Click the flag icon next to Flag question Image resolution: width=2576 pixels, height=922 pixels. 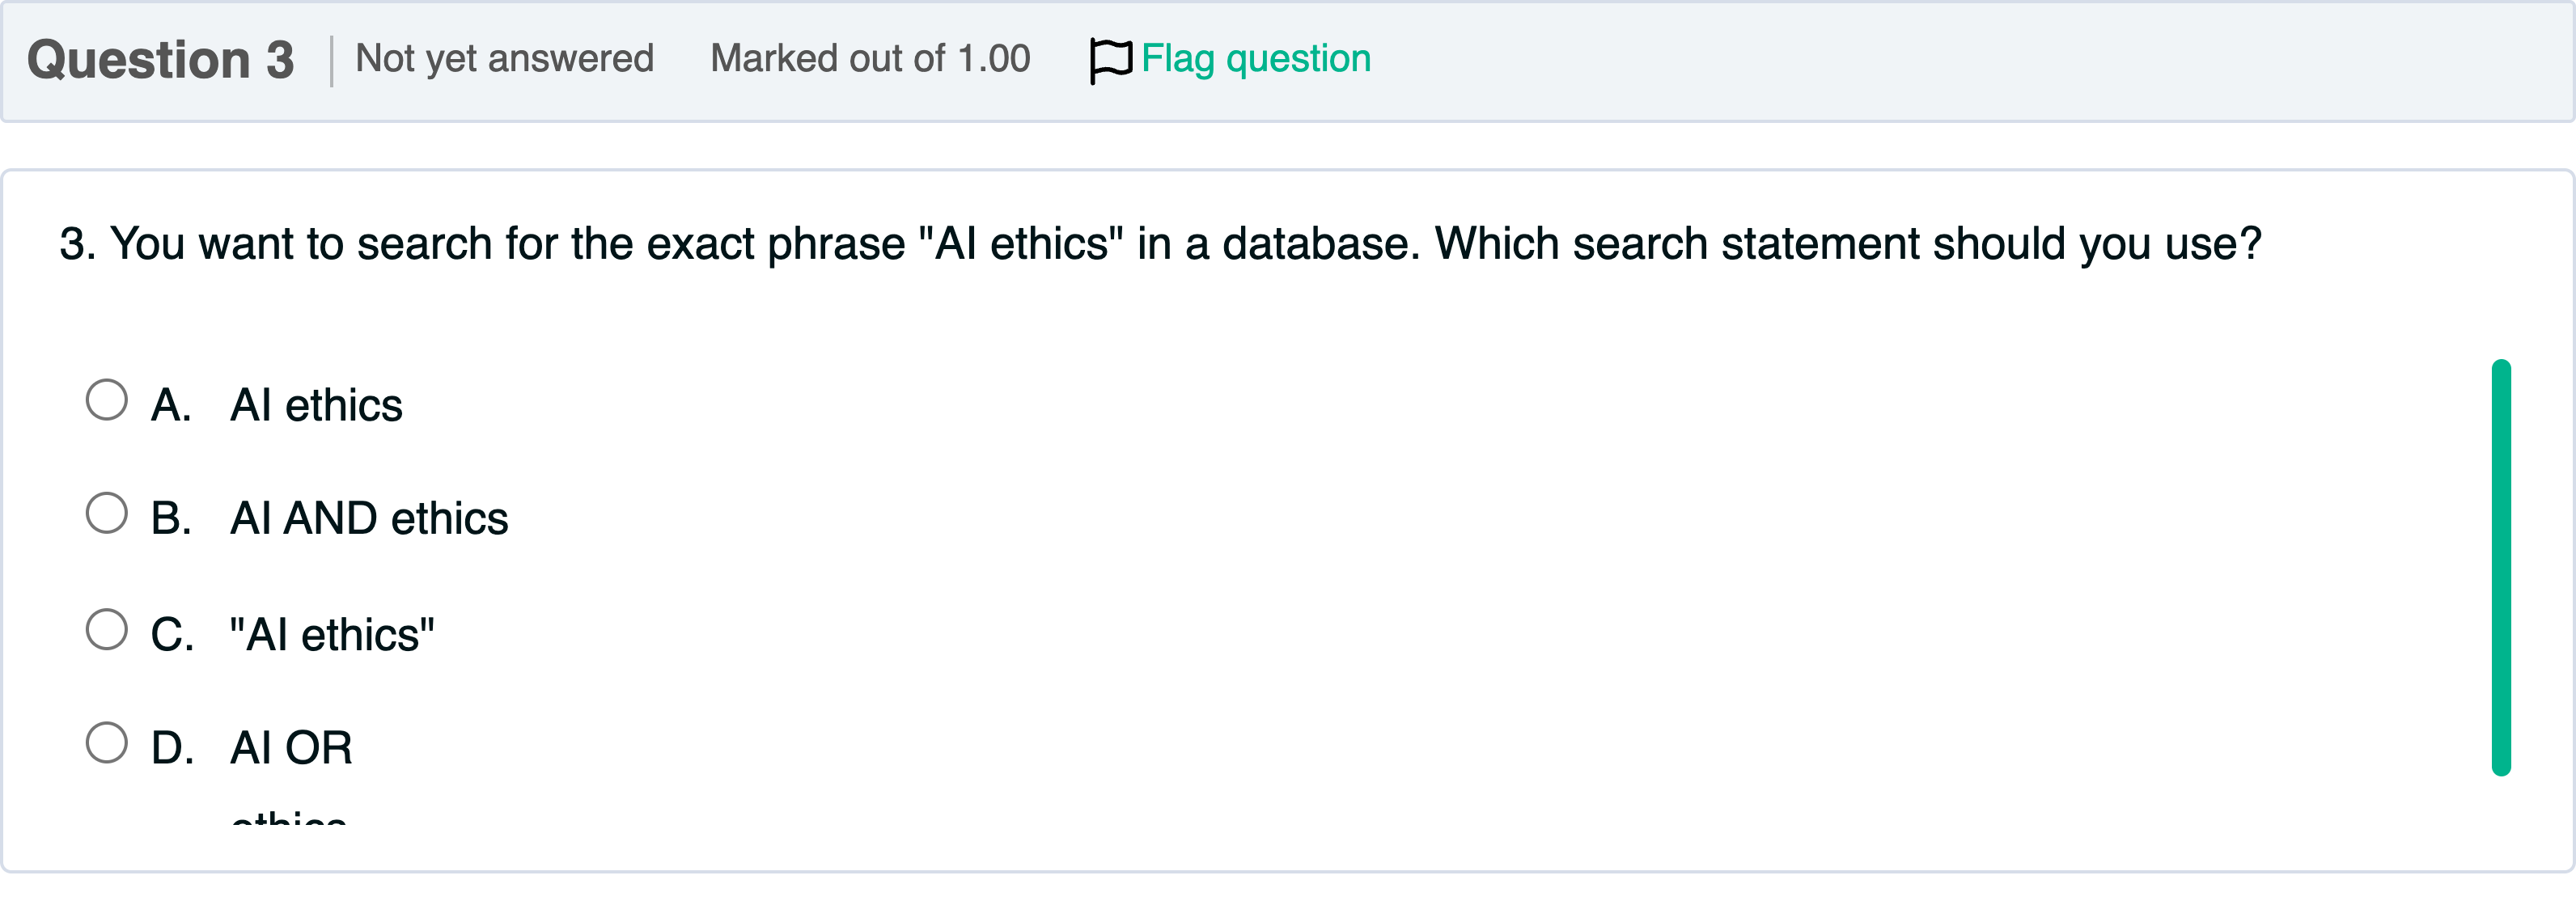pyautogui.click(x=1110, y=58)
